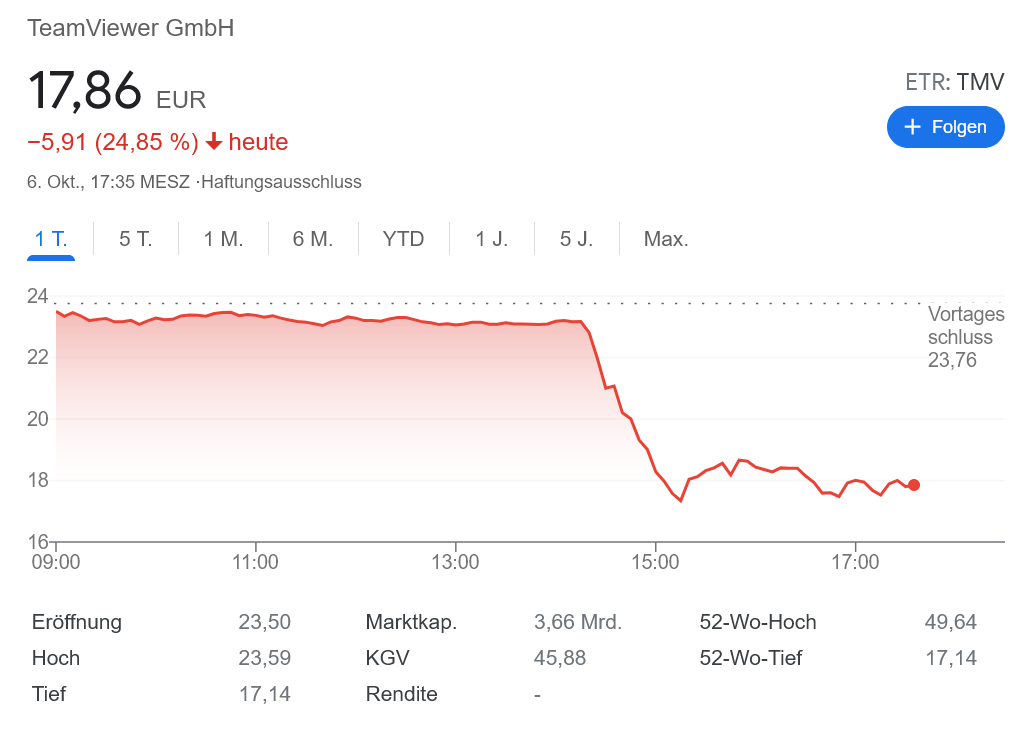Click the chart line at the 15:00 low

point(680,499)
